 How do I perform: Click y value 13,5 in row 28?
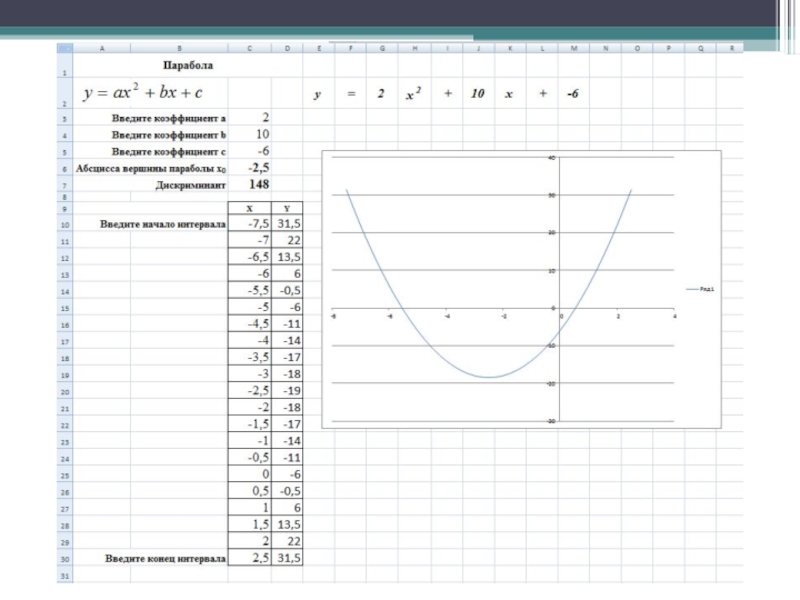point(287,524)
